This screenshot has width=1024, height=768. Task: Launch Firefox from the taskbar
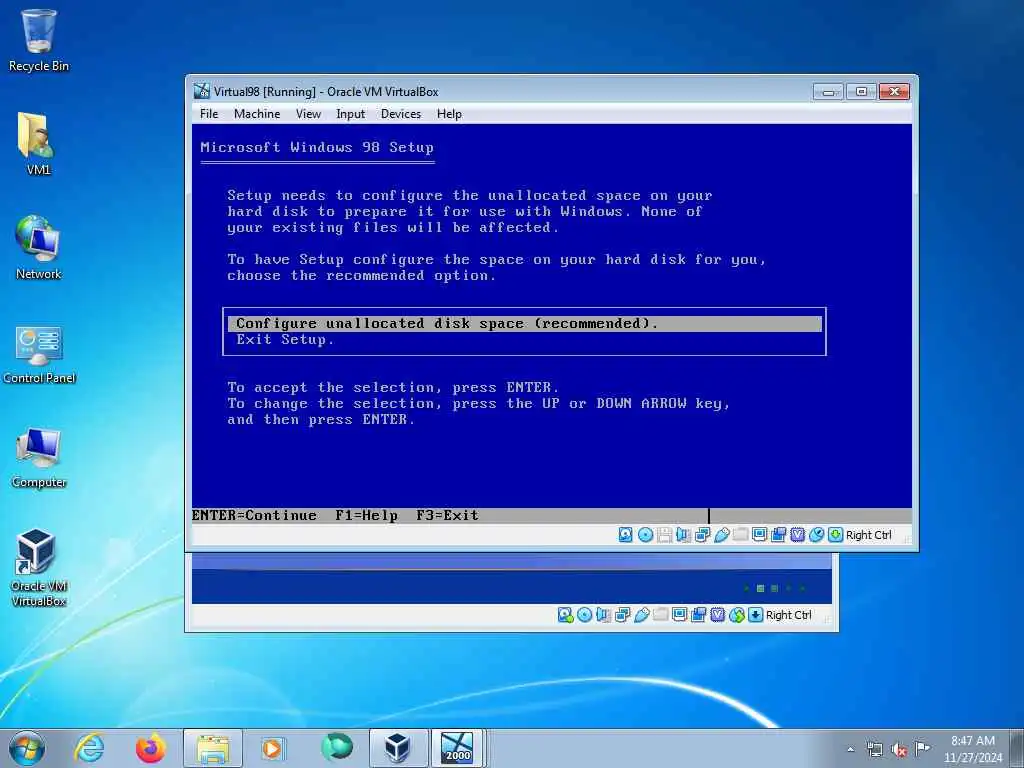click(151, 748)
